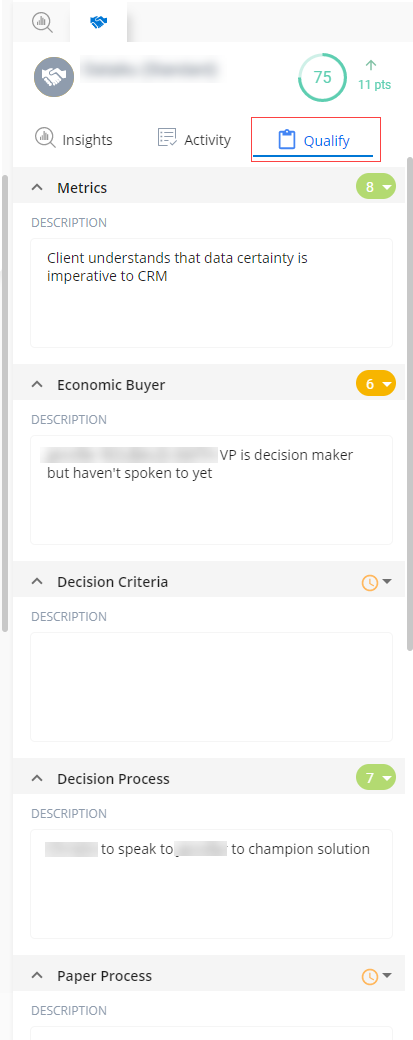Click the right vertical scrollbar
413x1040 pixels.
coord(410,403)
